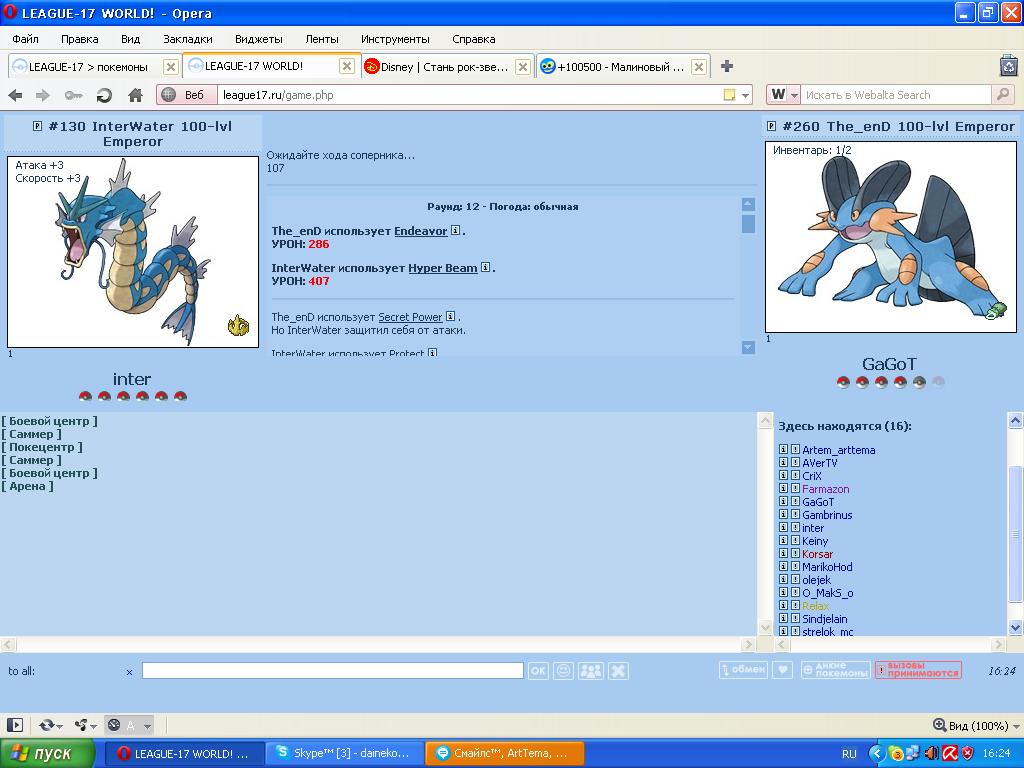Reload the page with the refresh icon
The image size is (1024, 768).
point(104,95)
